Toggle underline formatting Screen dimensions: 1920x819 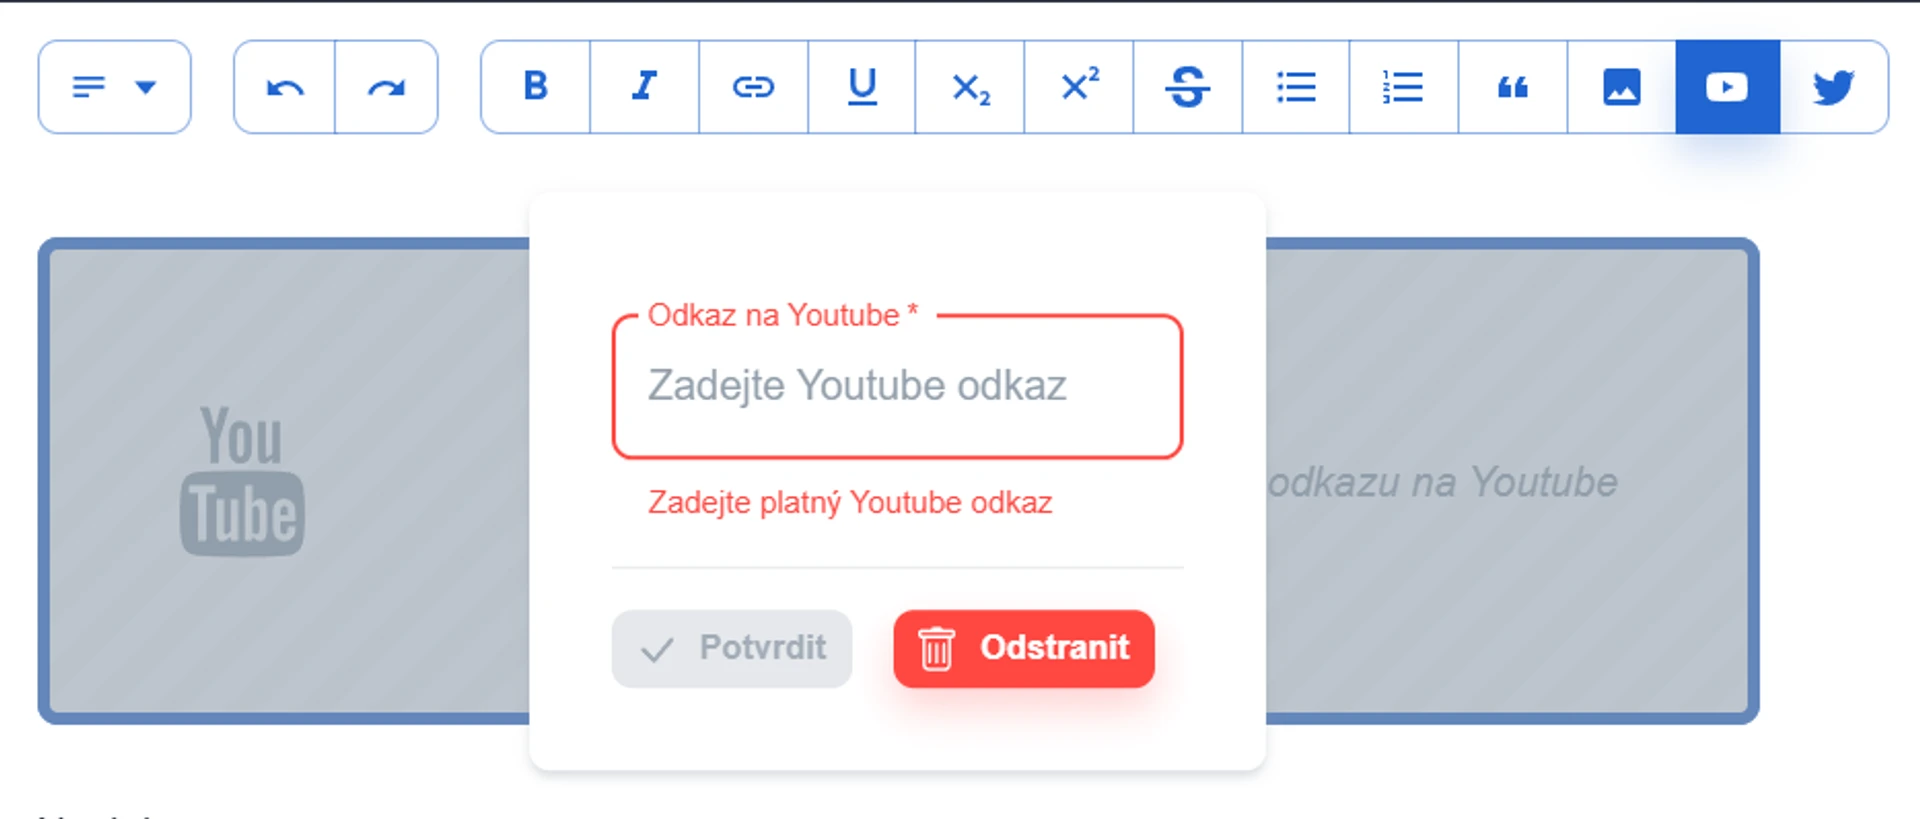point(862,87)
